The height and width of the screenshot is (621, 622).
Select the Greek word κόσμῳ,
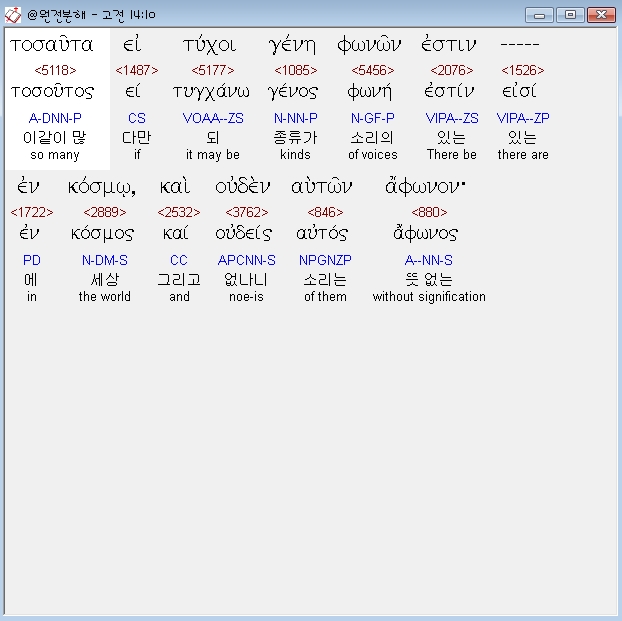102,187
